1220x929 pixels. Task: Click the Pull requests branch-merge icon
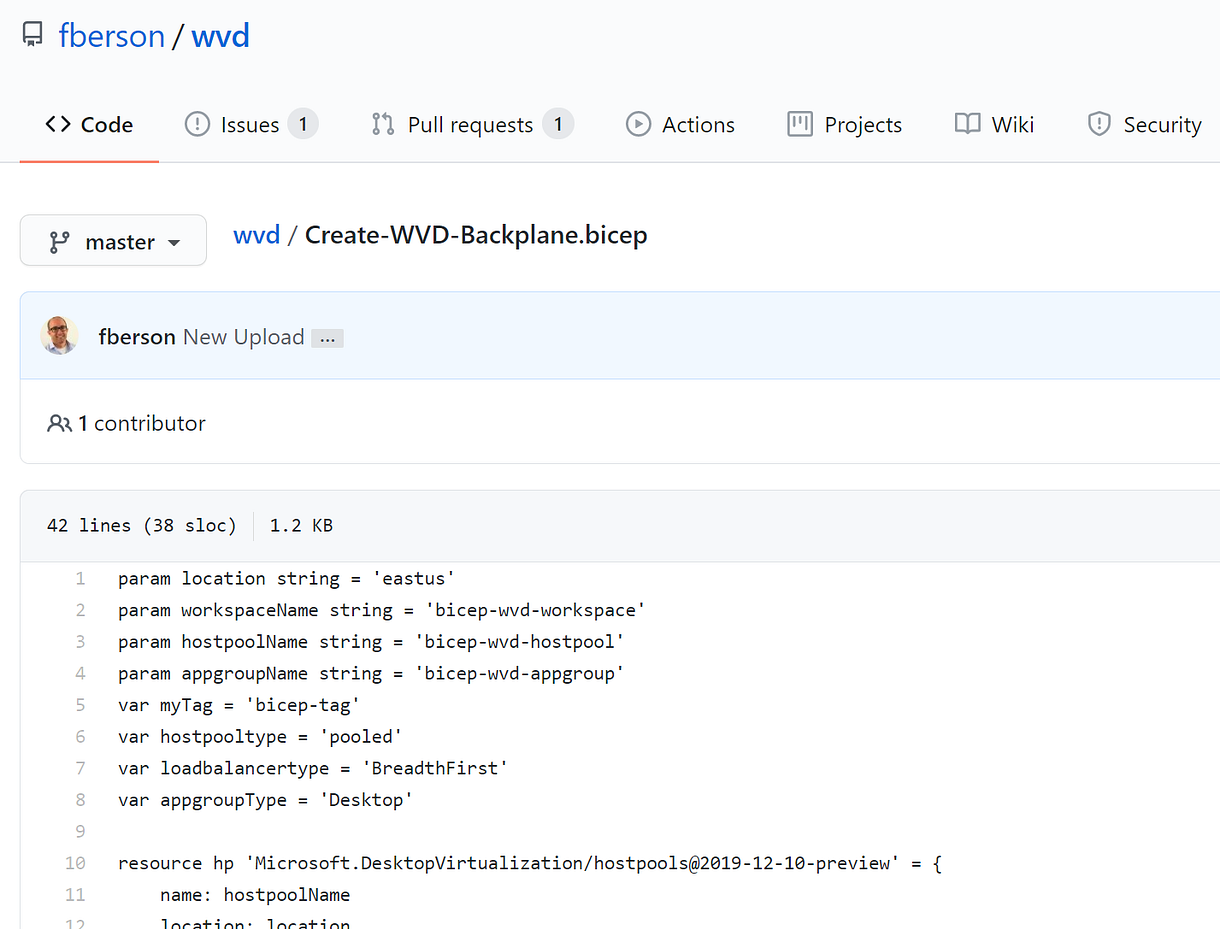[x=383, y=124]
